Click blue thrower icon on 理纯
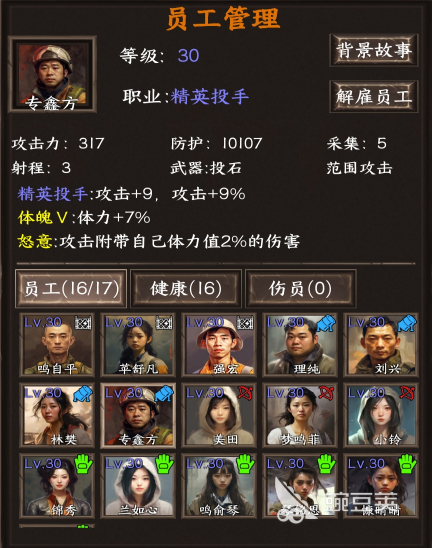Image resolution: width=432 pixels, height=548 pixels. pyautogui.click(x=326, y=323)
